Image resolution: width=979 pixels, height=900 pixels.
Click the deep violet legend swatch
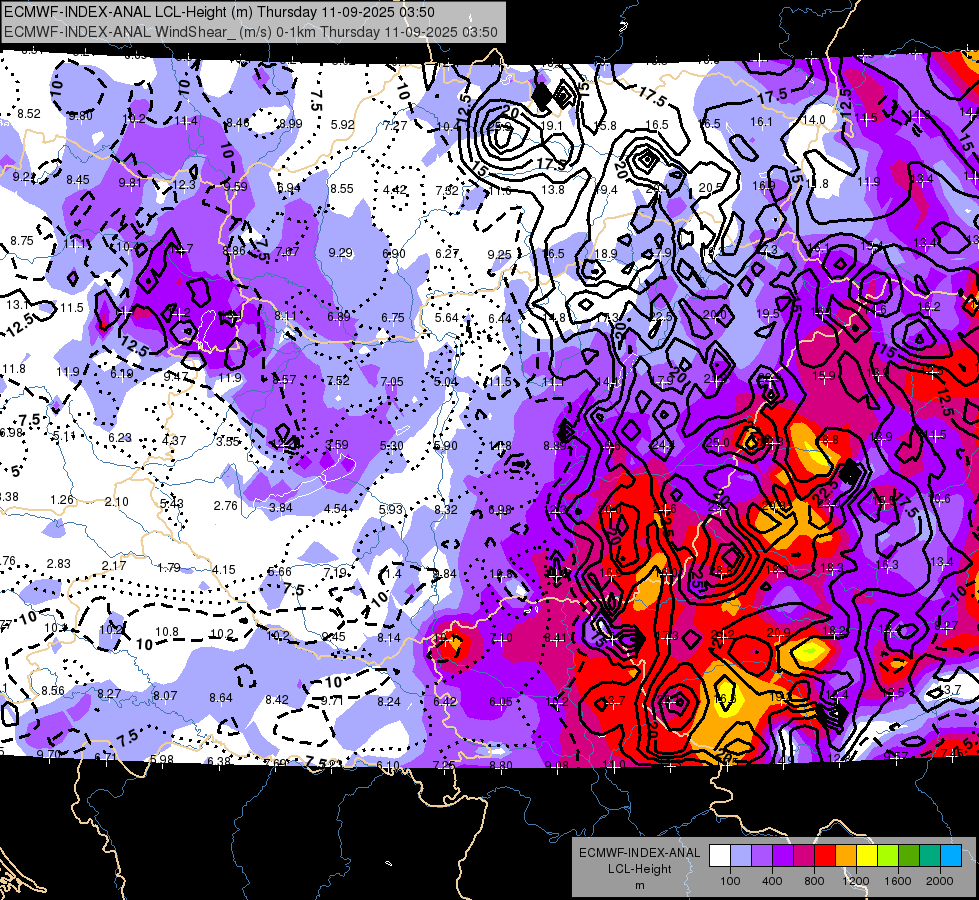[x=783, y=856]
